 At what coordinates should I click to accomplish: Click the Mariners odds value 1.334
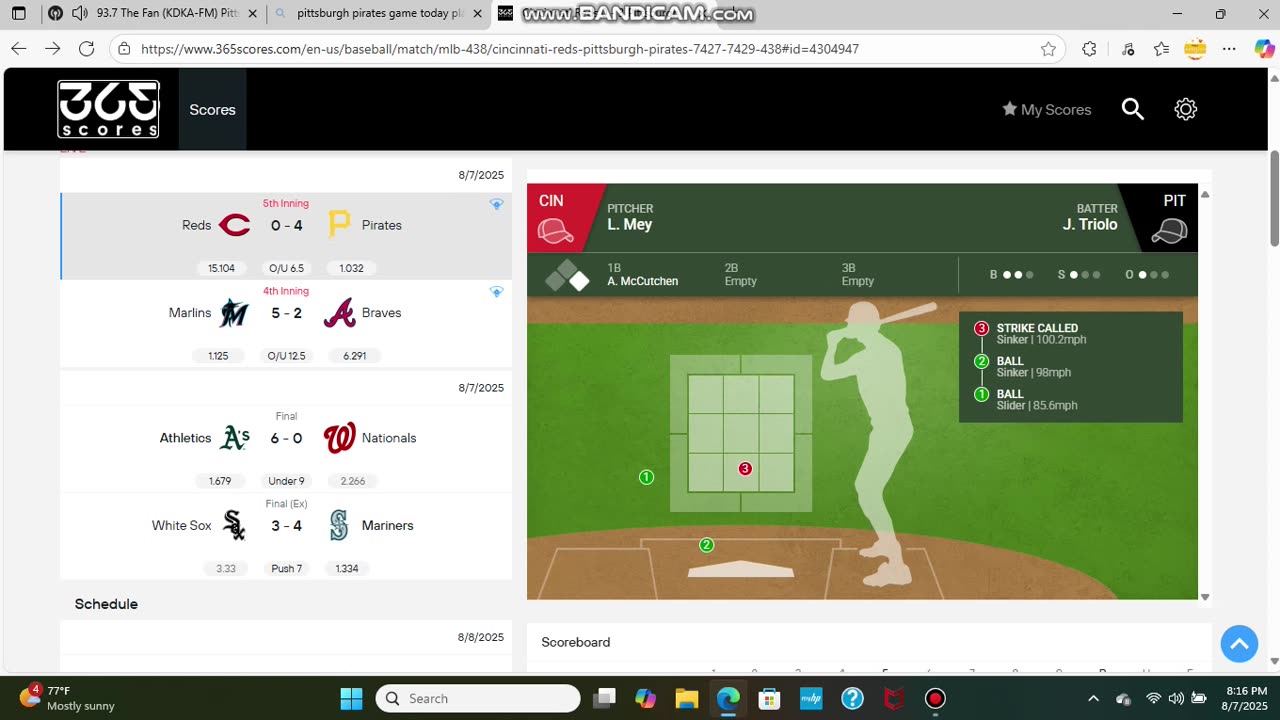point(347,568)
